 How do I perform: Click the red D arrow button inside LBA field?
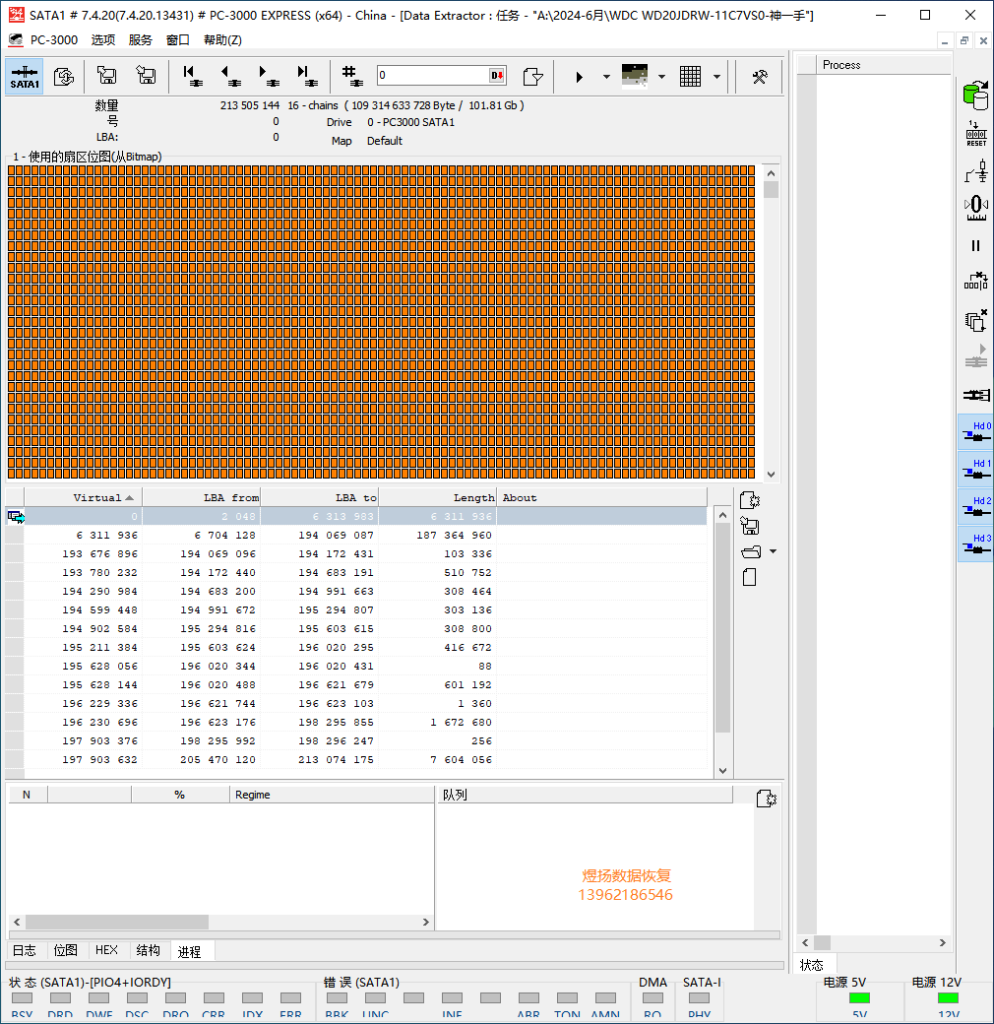point(497,75)
